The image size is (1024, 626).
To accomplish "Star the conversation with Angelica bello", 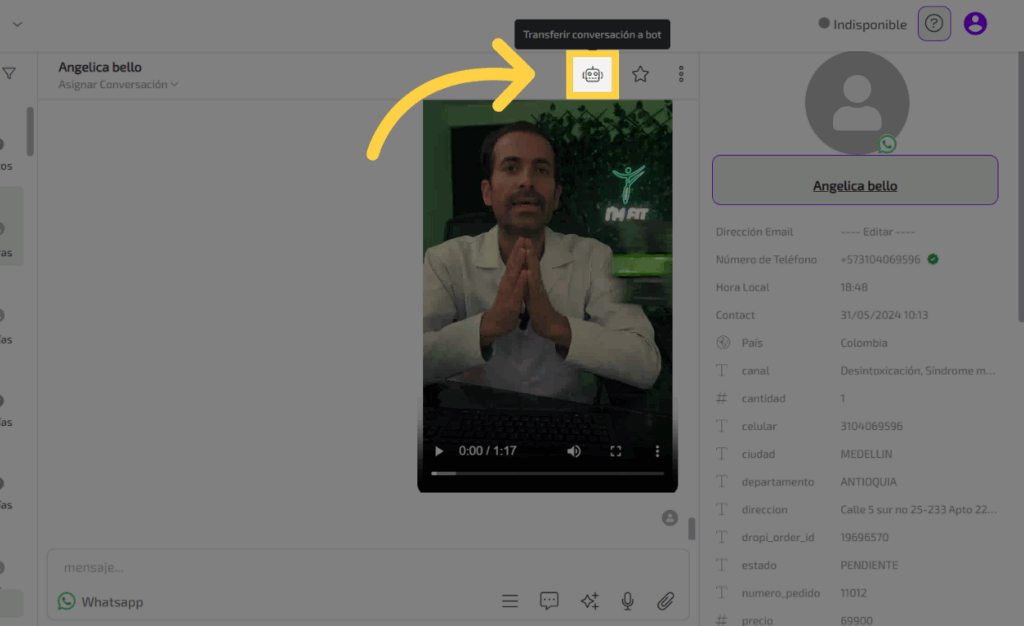I will point(640,74).
